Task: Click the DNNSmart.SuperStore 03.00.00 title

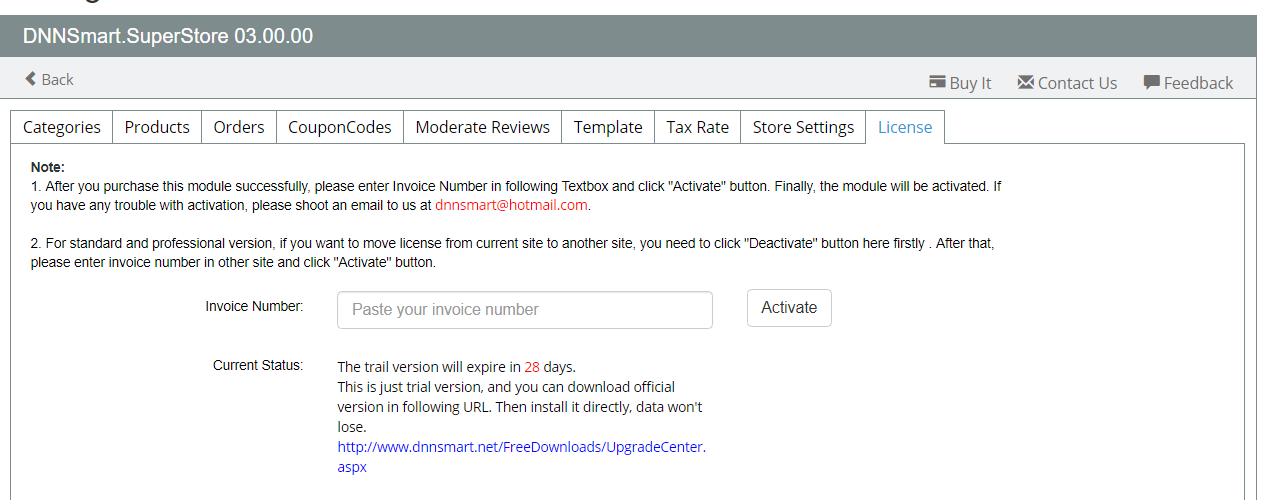Action: tap(168, 37)
